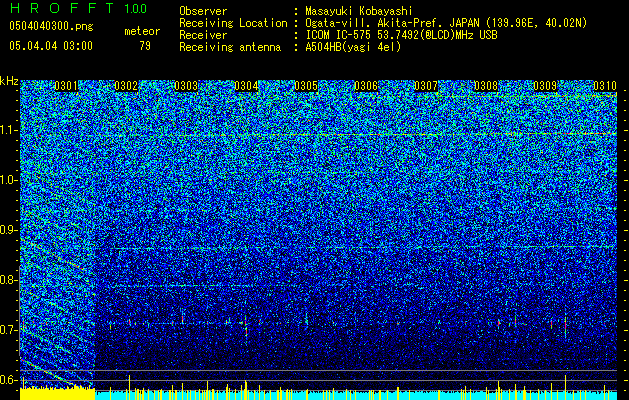The height and width of the screenshot is (400, 629).
Task: Click the 0303 time marker
Action: coord(186,86)
